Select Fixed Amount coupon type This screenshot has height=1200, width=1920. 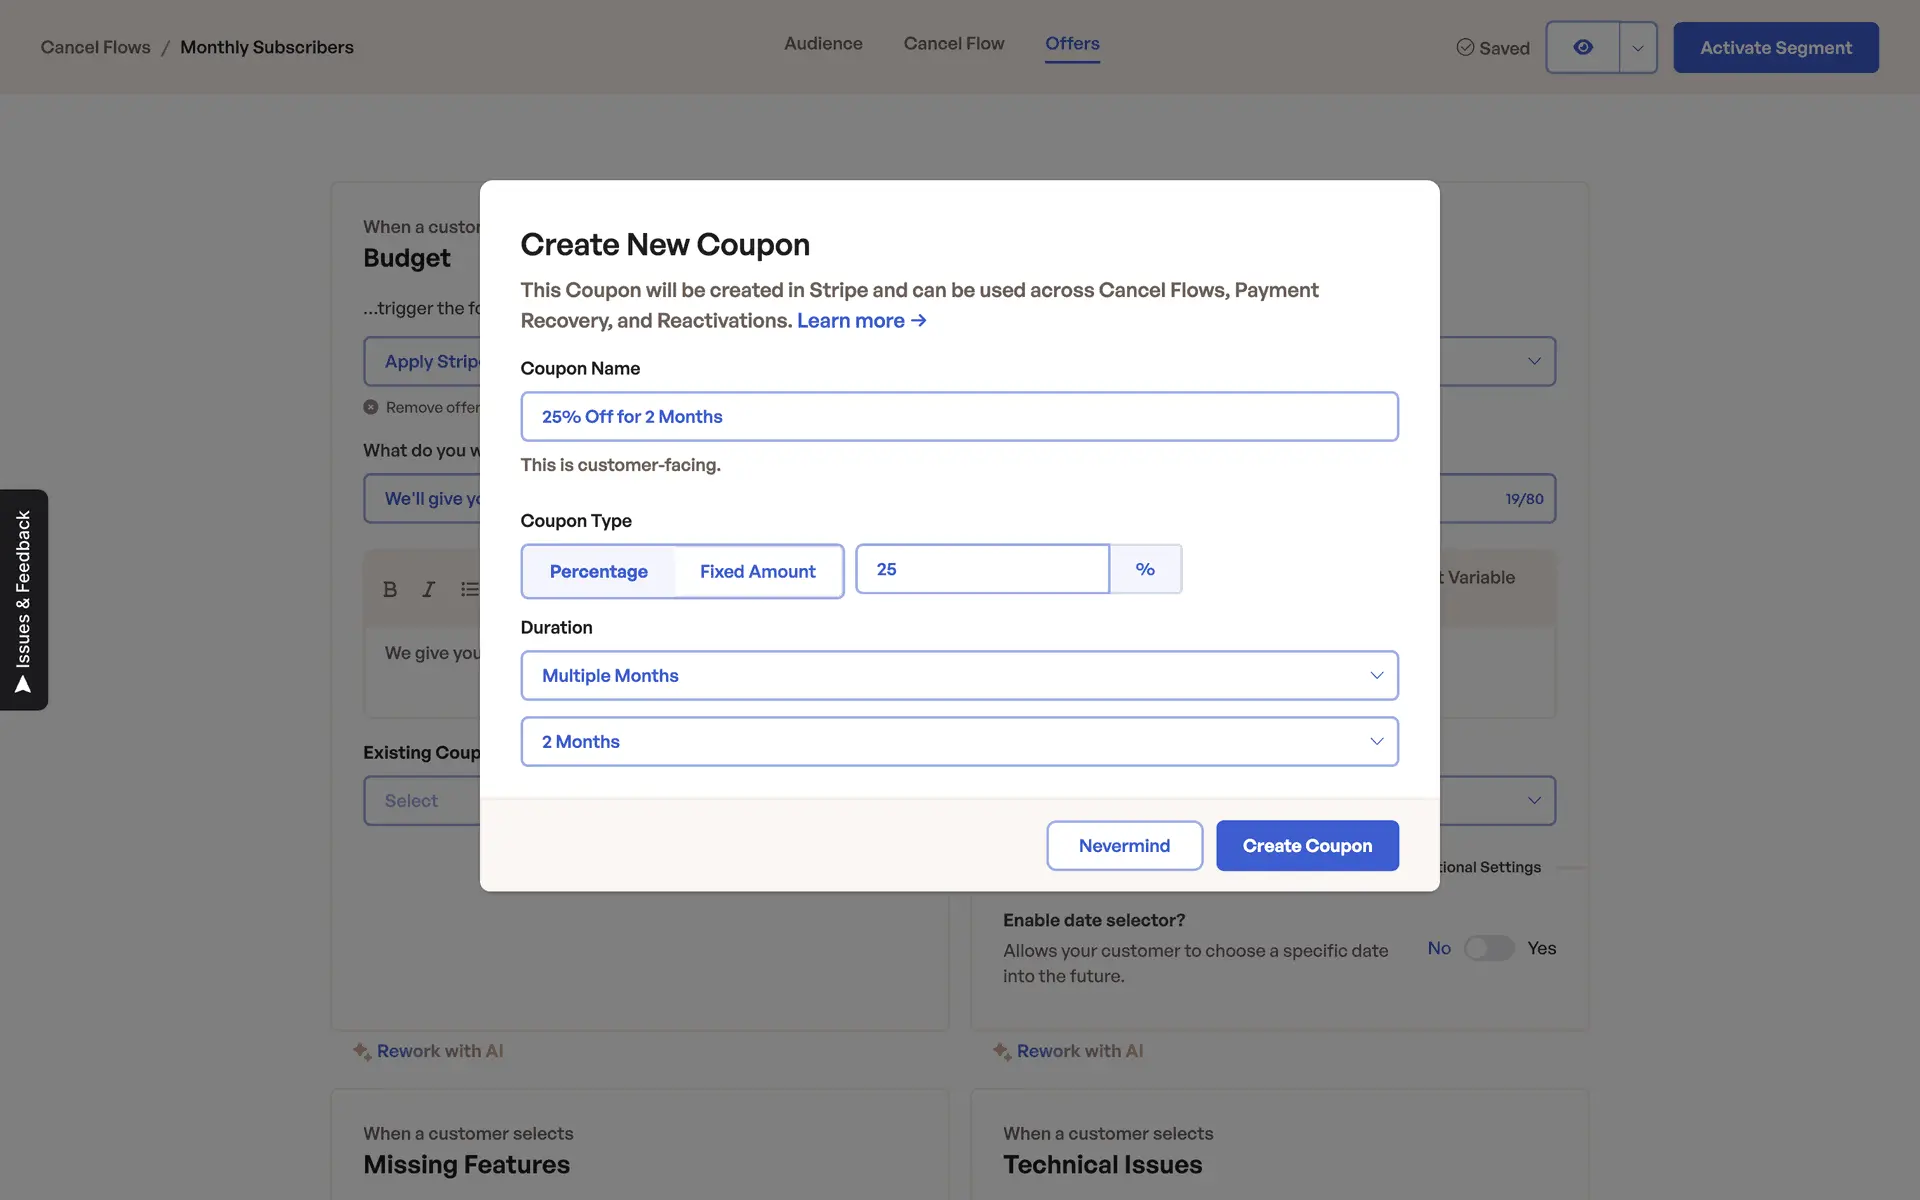pos(757,571)
